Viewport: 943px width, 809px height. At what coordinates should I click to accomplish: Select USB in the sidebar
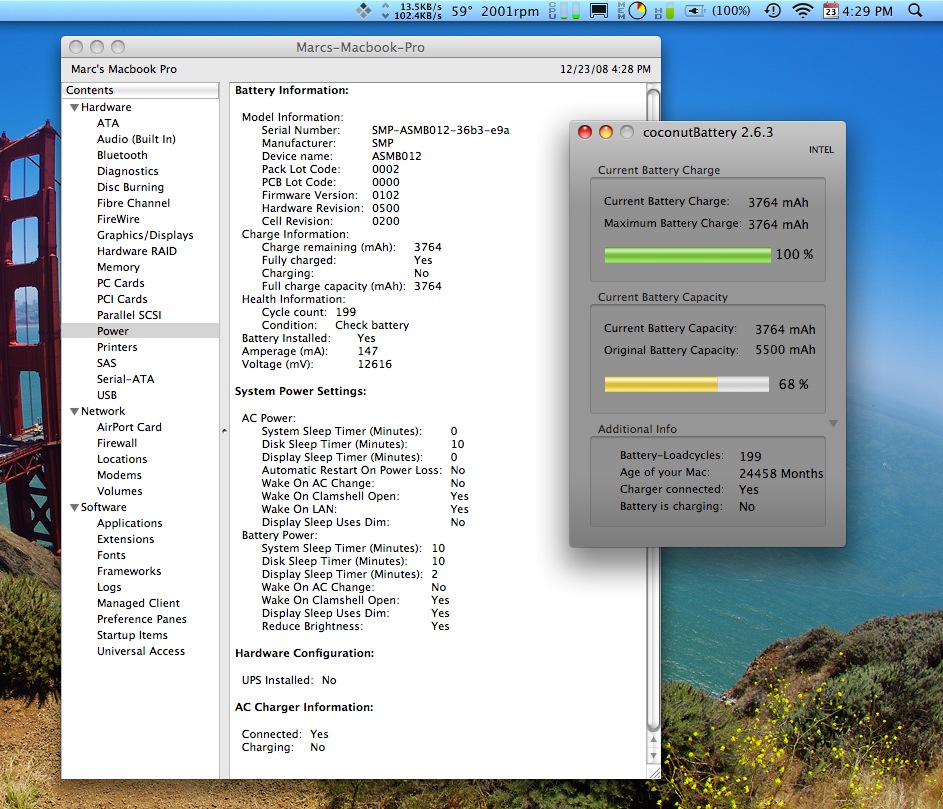[107, 395]
